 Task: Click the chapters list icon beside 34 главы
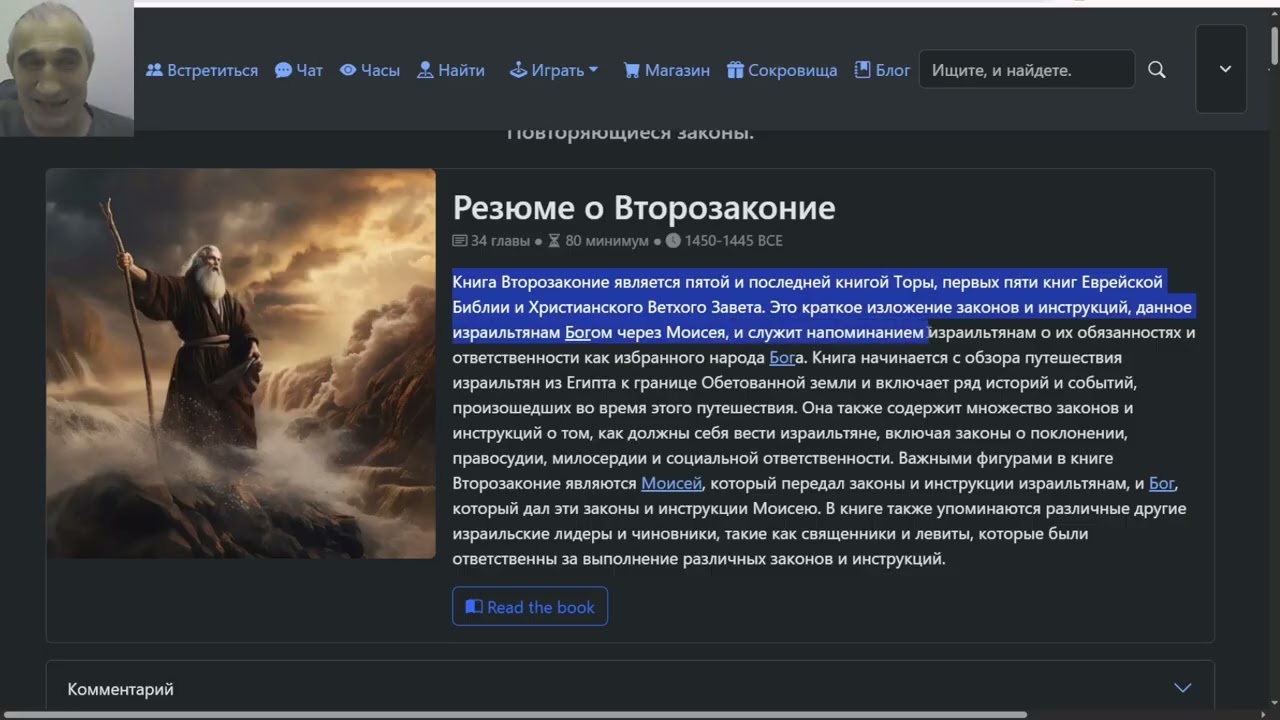click(460, 241)
